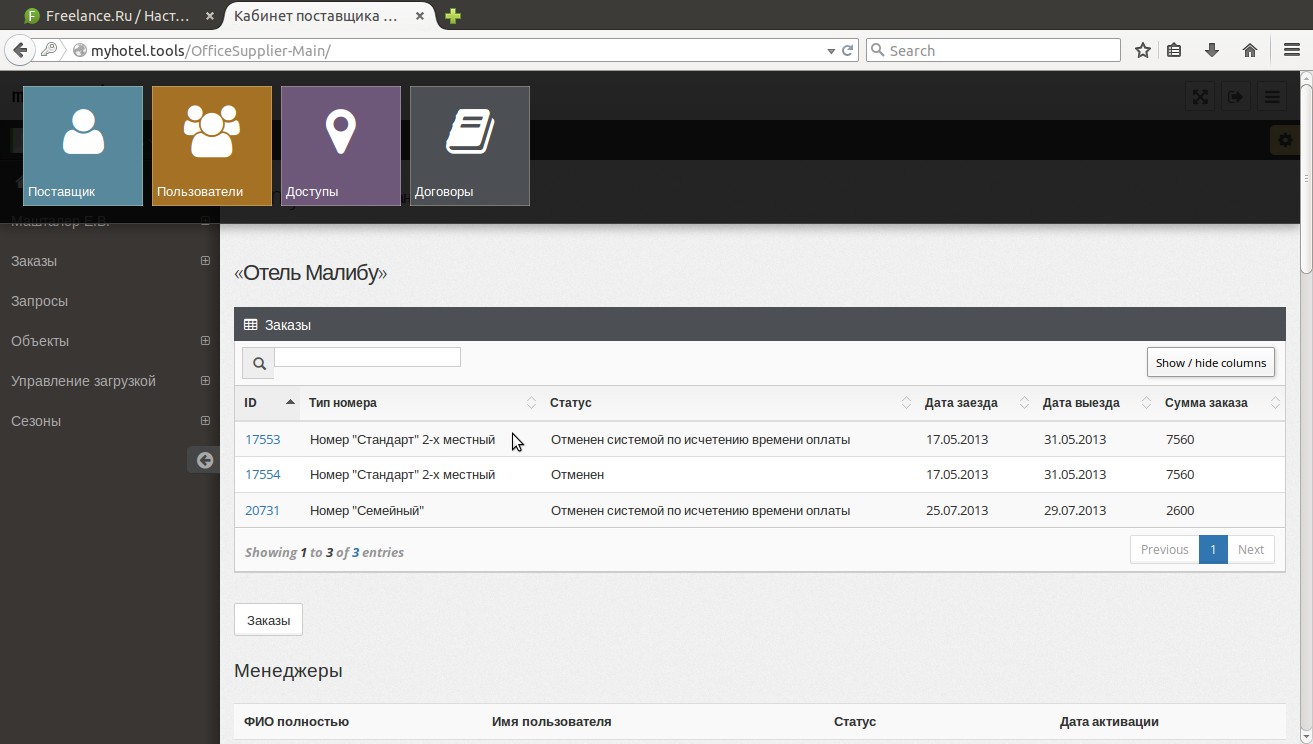Focus the browser Search box
1313x744 pixels.
click(993, 50)
